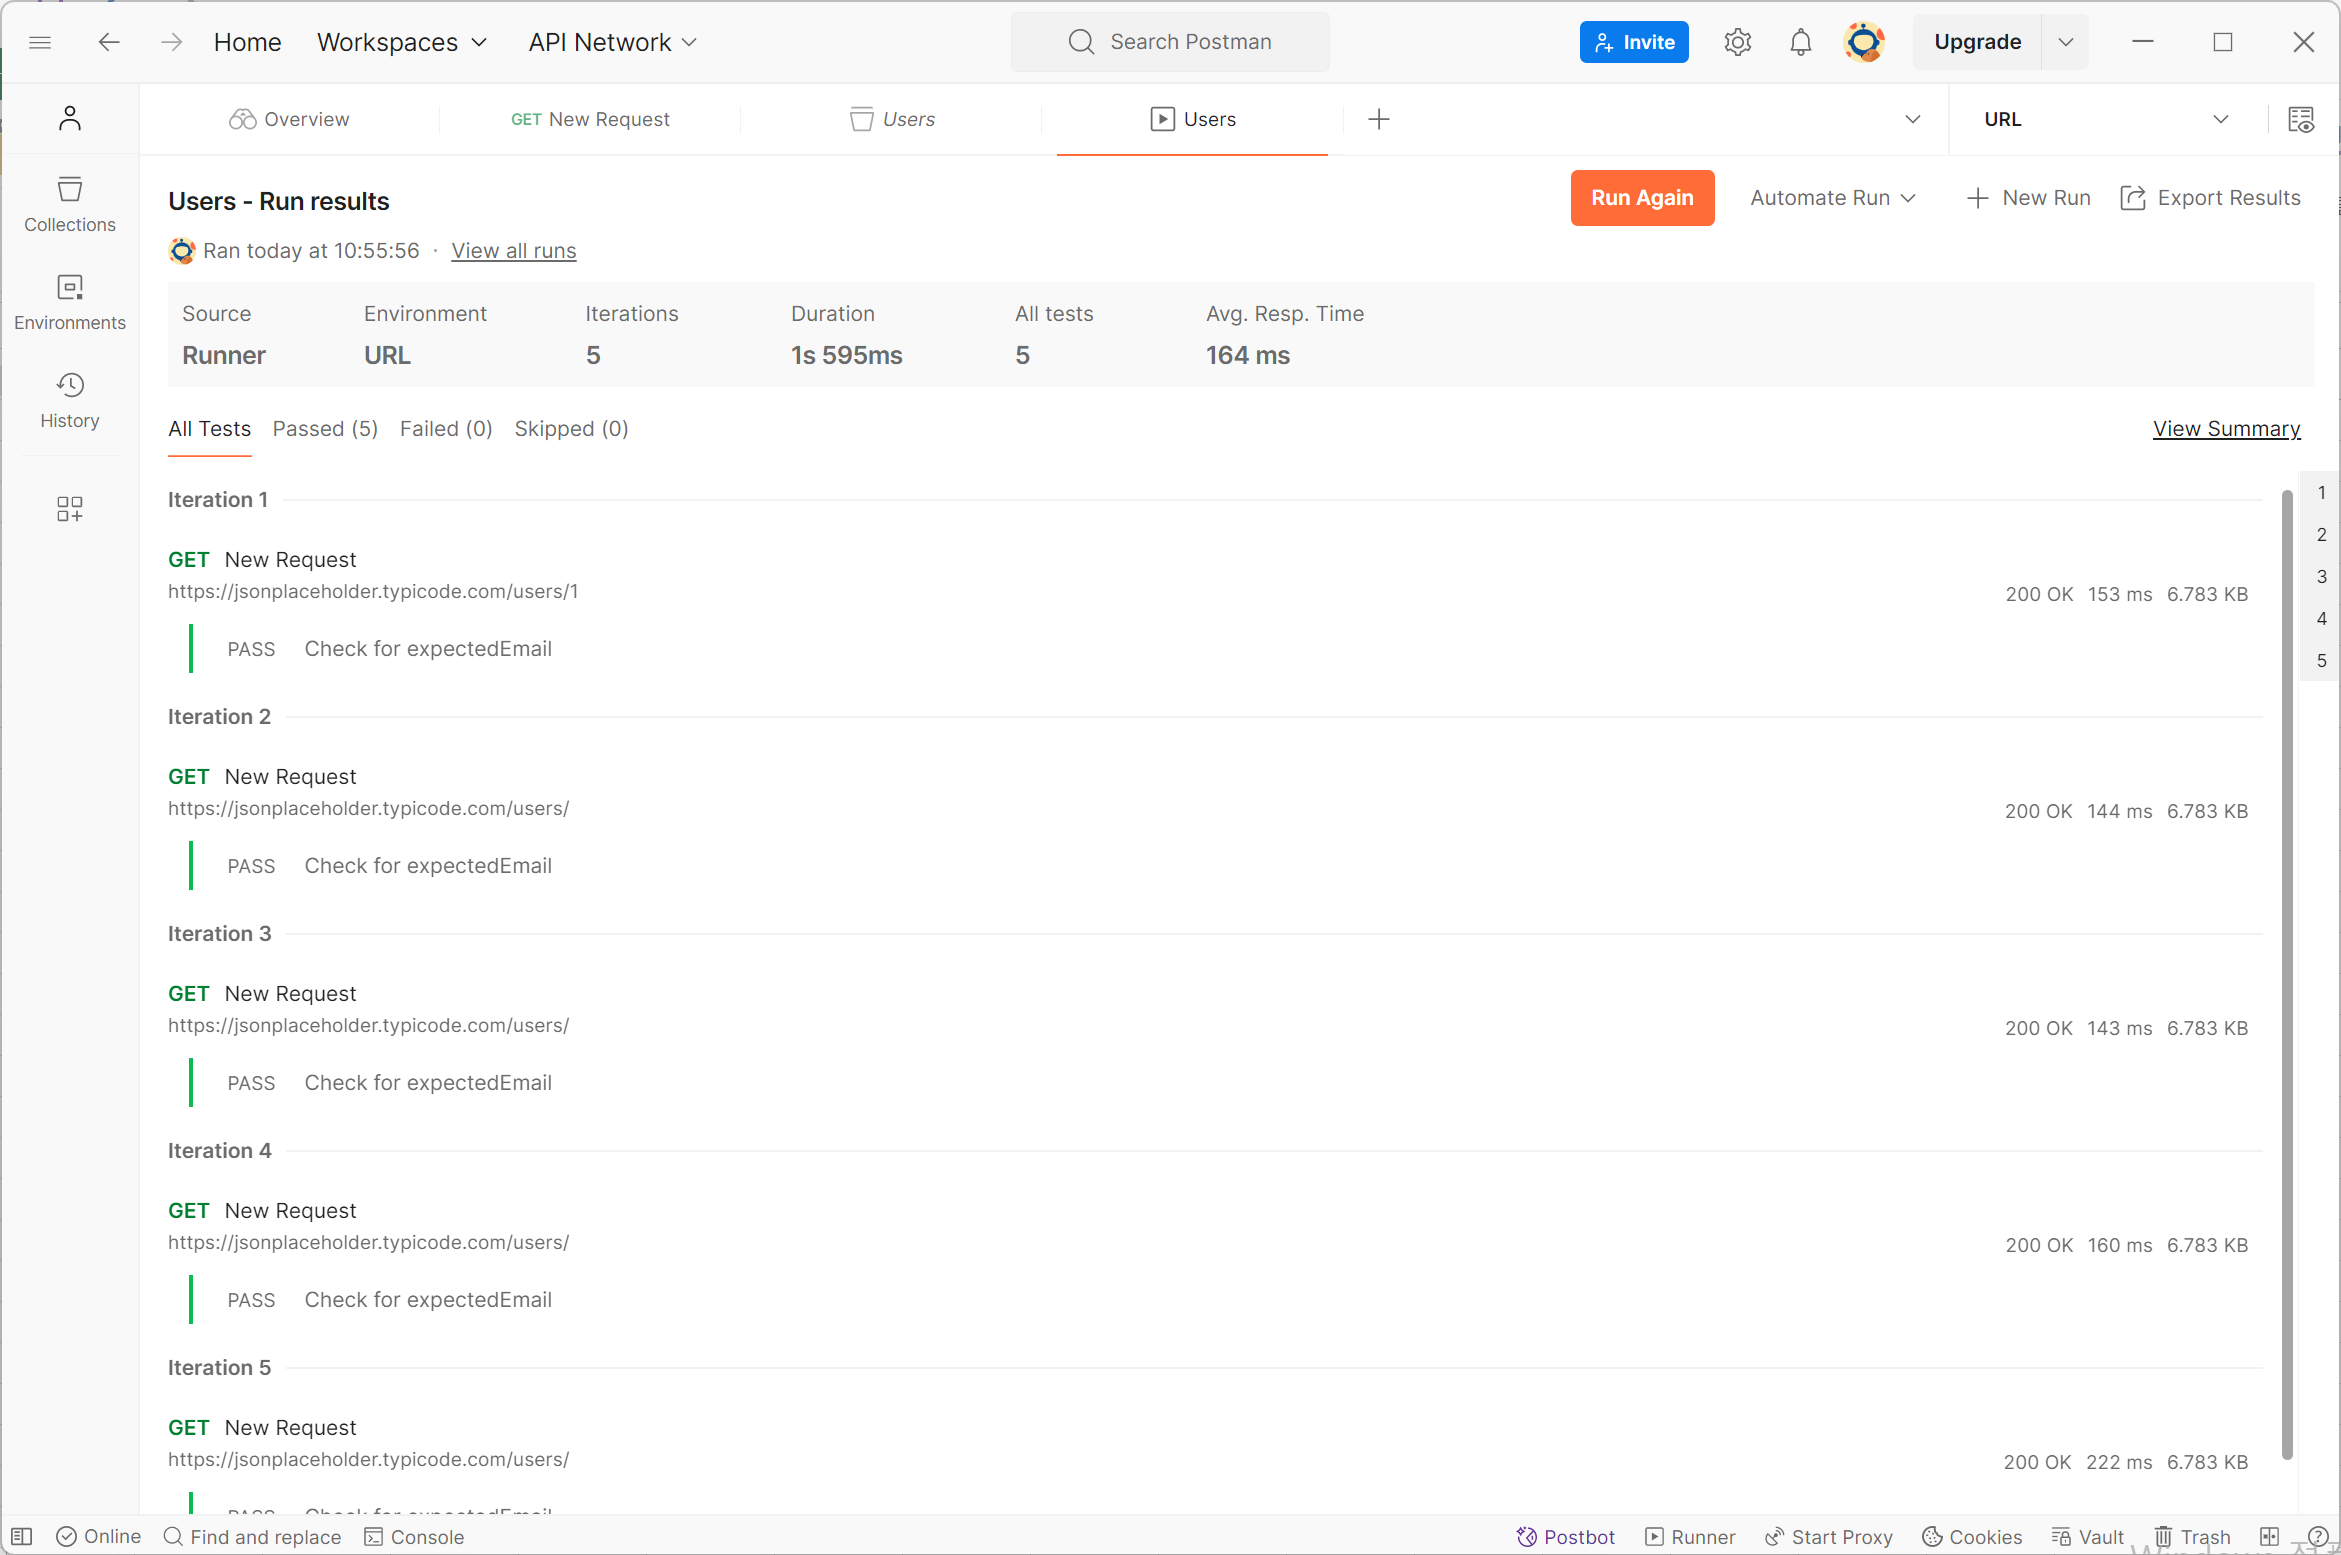The image size is (2341, 1555).
Task: Switch to the Passed (5) tab
Action: click(x=325, y=429)
